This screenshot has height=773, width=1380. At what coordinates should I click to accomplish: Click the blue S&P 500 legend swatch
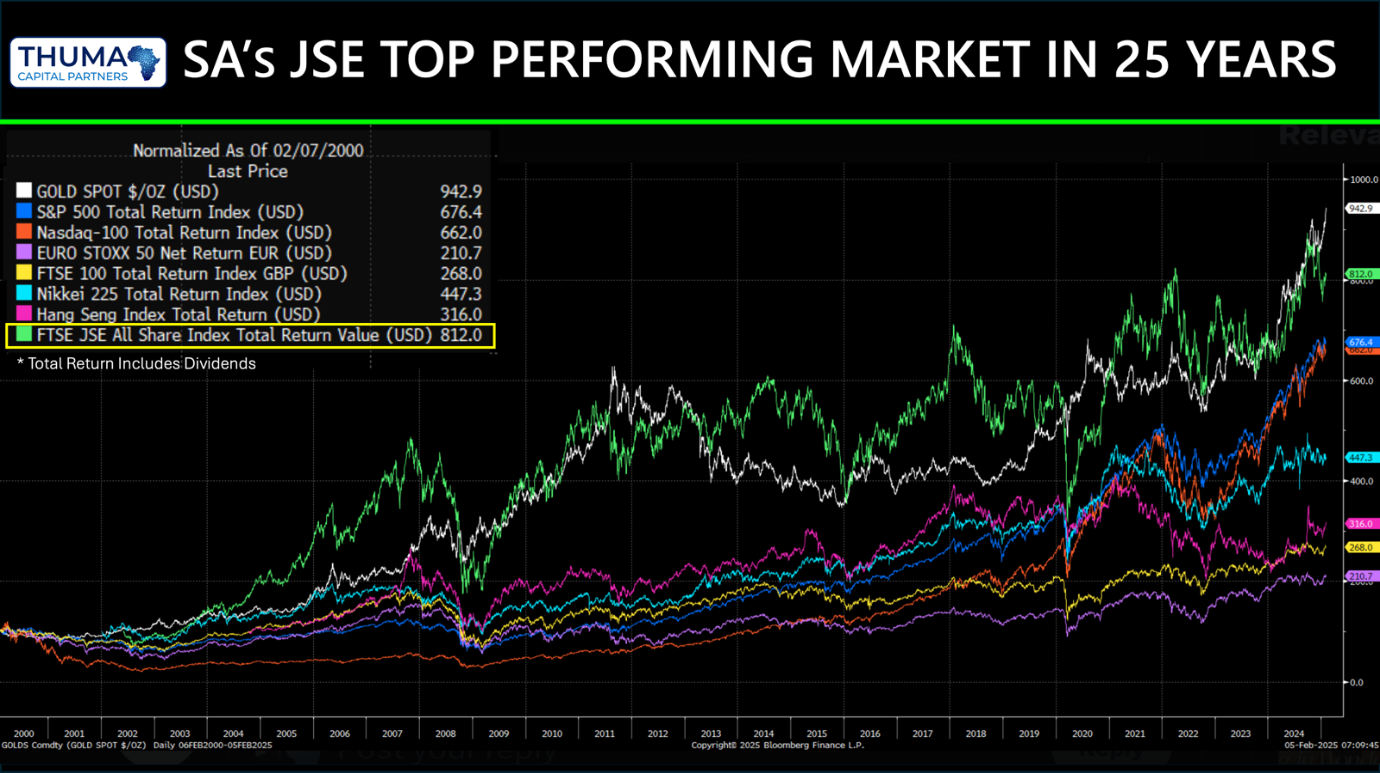[24, 212]
